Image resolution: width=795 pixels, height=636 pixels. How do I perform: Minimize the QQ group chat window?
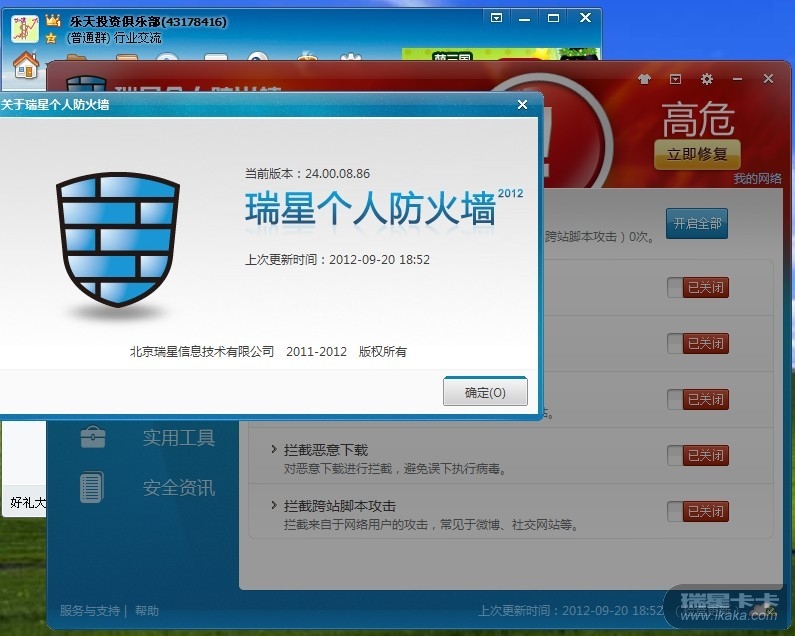pyautogui.click(x=524, y=18)
